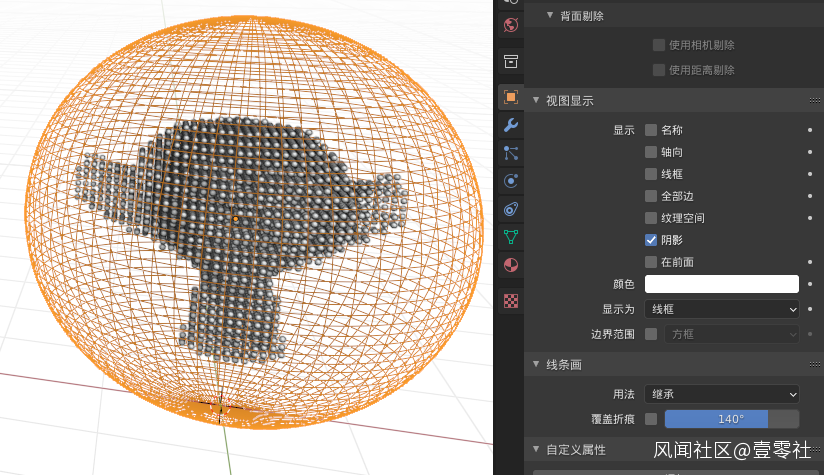
Task: Click animate dot beside 全部边
Action: 810,196
